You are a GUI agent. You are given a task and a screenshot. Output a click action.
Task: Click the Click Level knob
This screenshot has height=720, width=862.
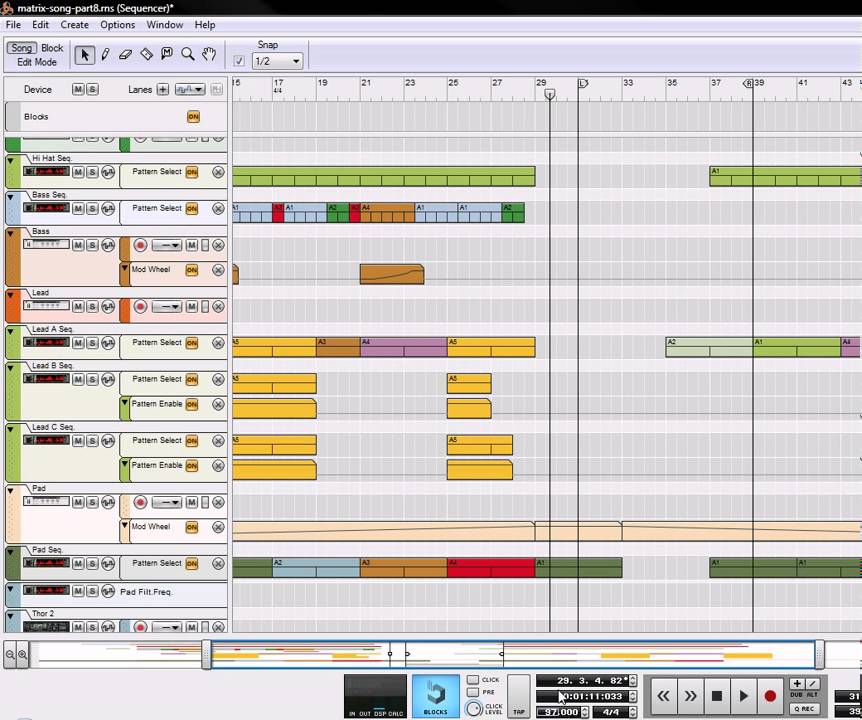coord(473,708)
